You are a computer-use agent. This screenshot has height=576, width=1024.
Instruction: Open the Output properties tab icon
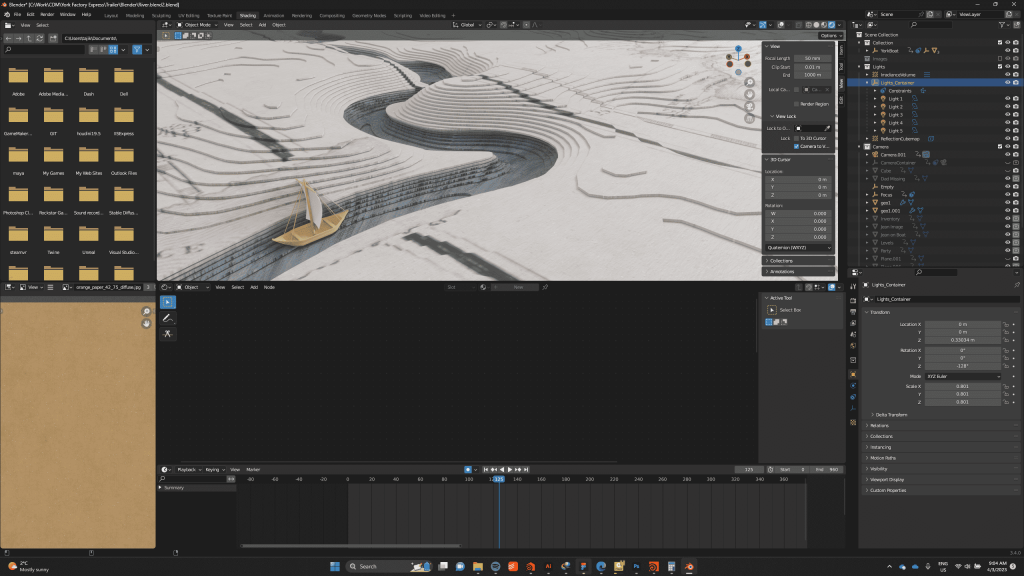(853, 312)
